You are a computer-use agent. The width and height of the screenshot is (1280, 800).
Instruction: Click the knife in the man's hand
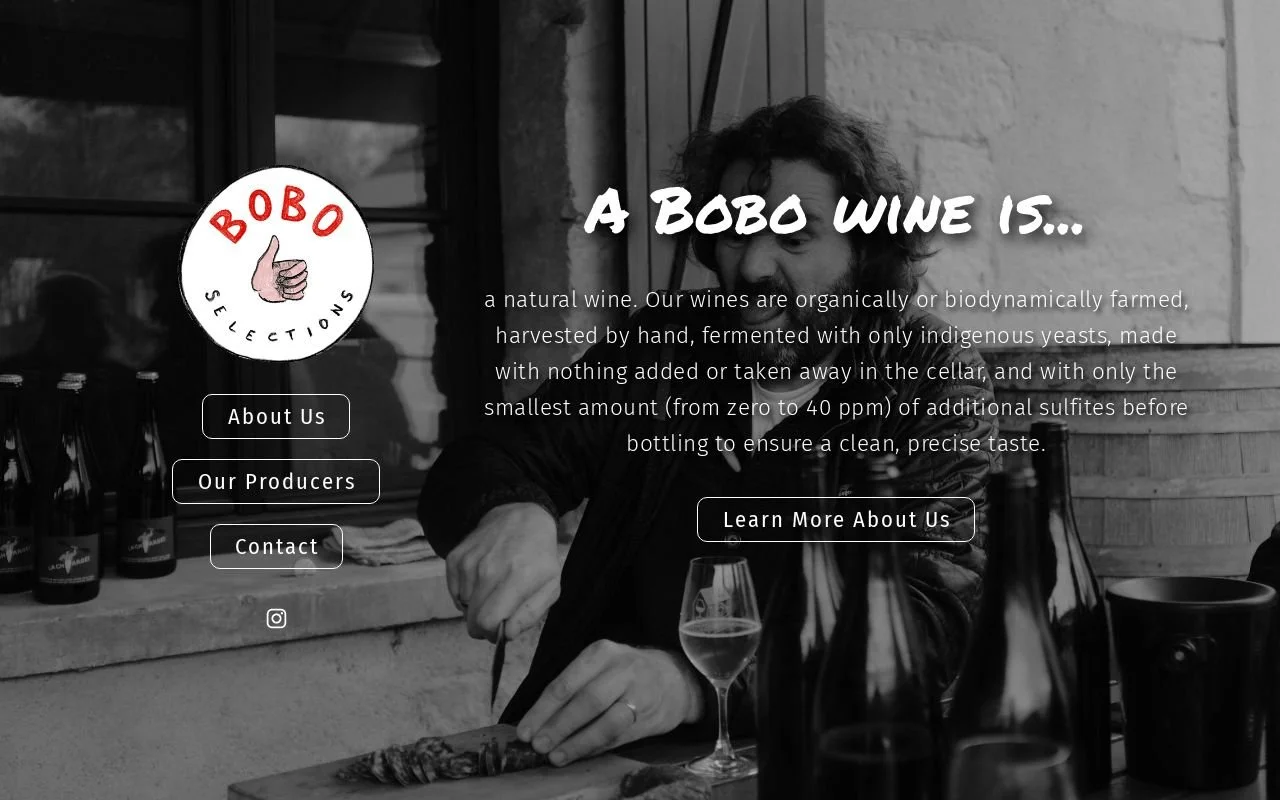tap(497, 665)
